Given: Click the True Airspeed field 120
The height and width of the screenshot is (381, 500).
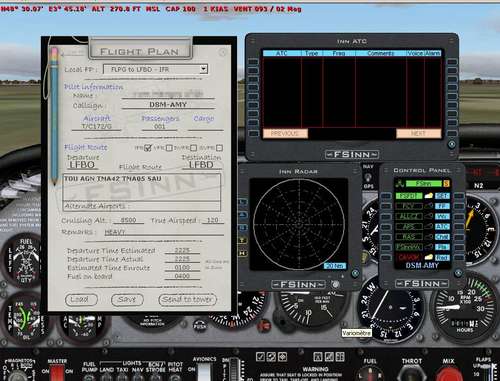Looking at the screenshot, I should (212, 220).
